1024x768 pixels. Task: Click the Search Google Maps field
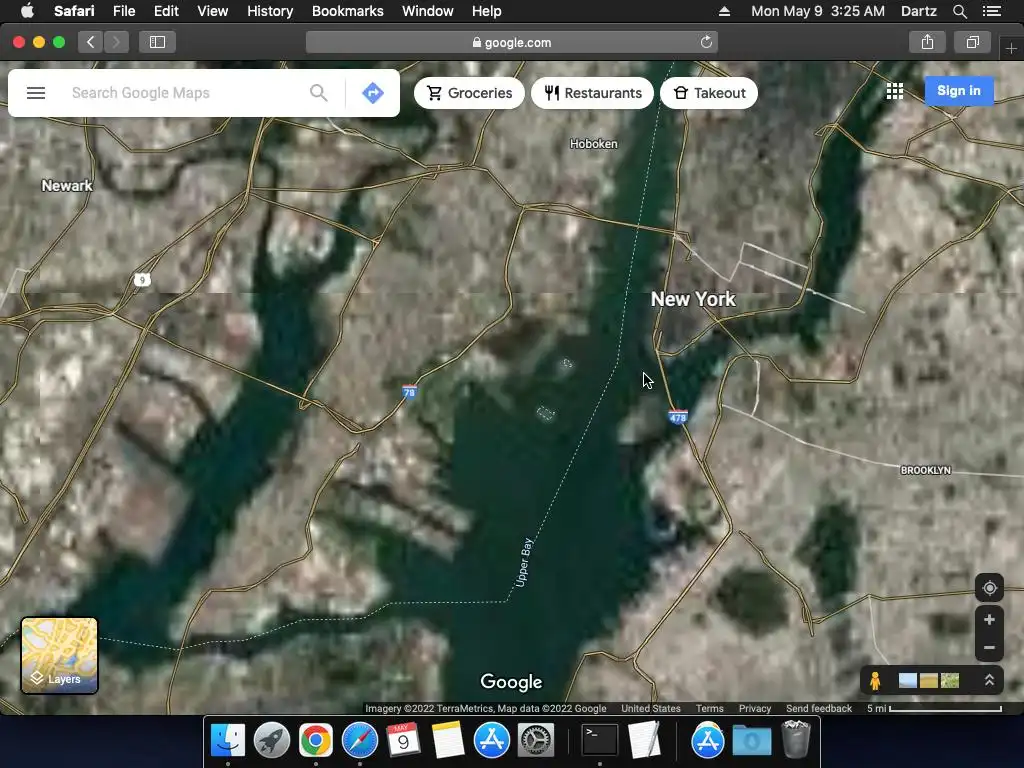(x=186, y=93)
